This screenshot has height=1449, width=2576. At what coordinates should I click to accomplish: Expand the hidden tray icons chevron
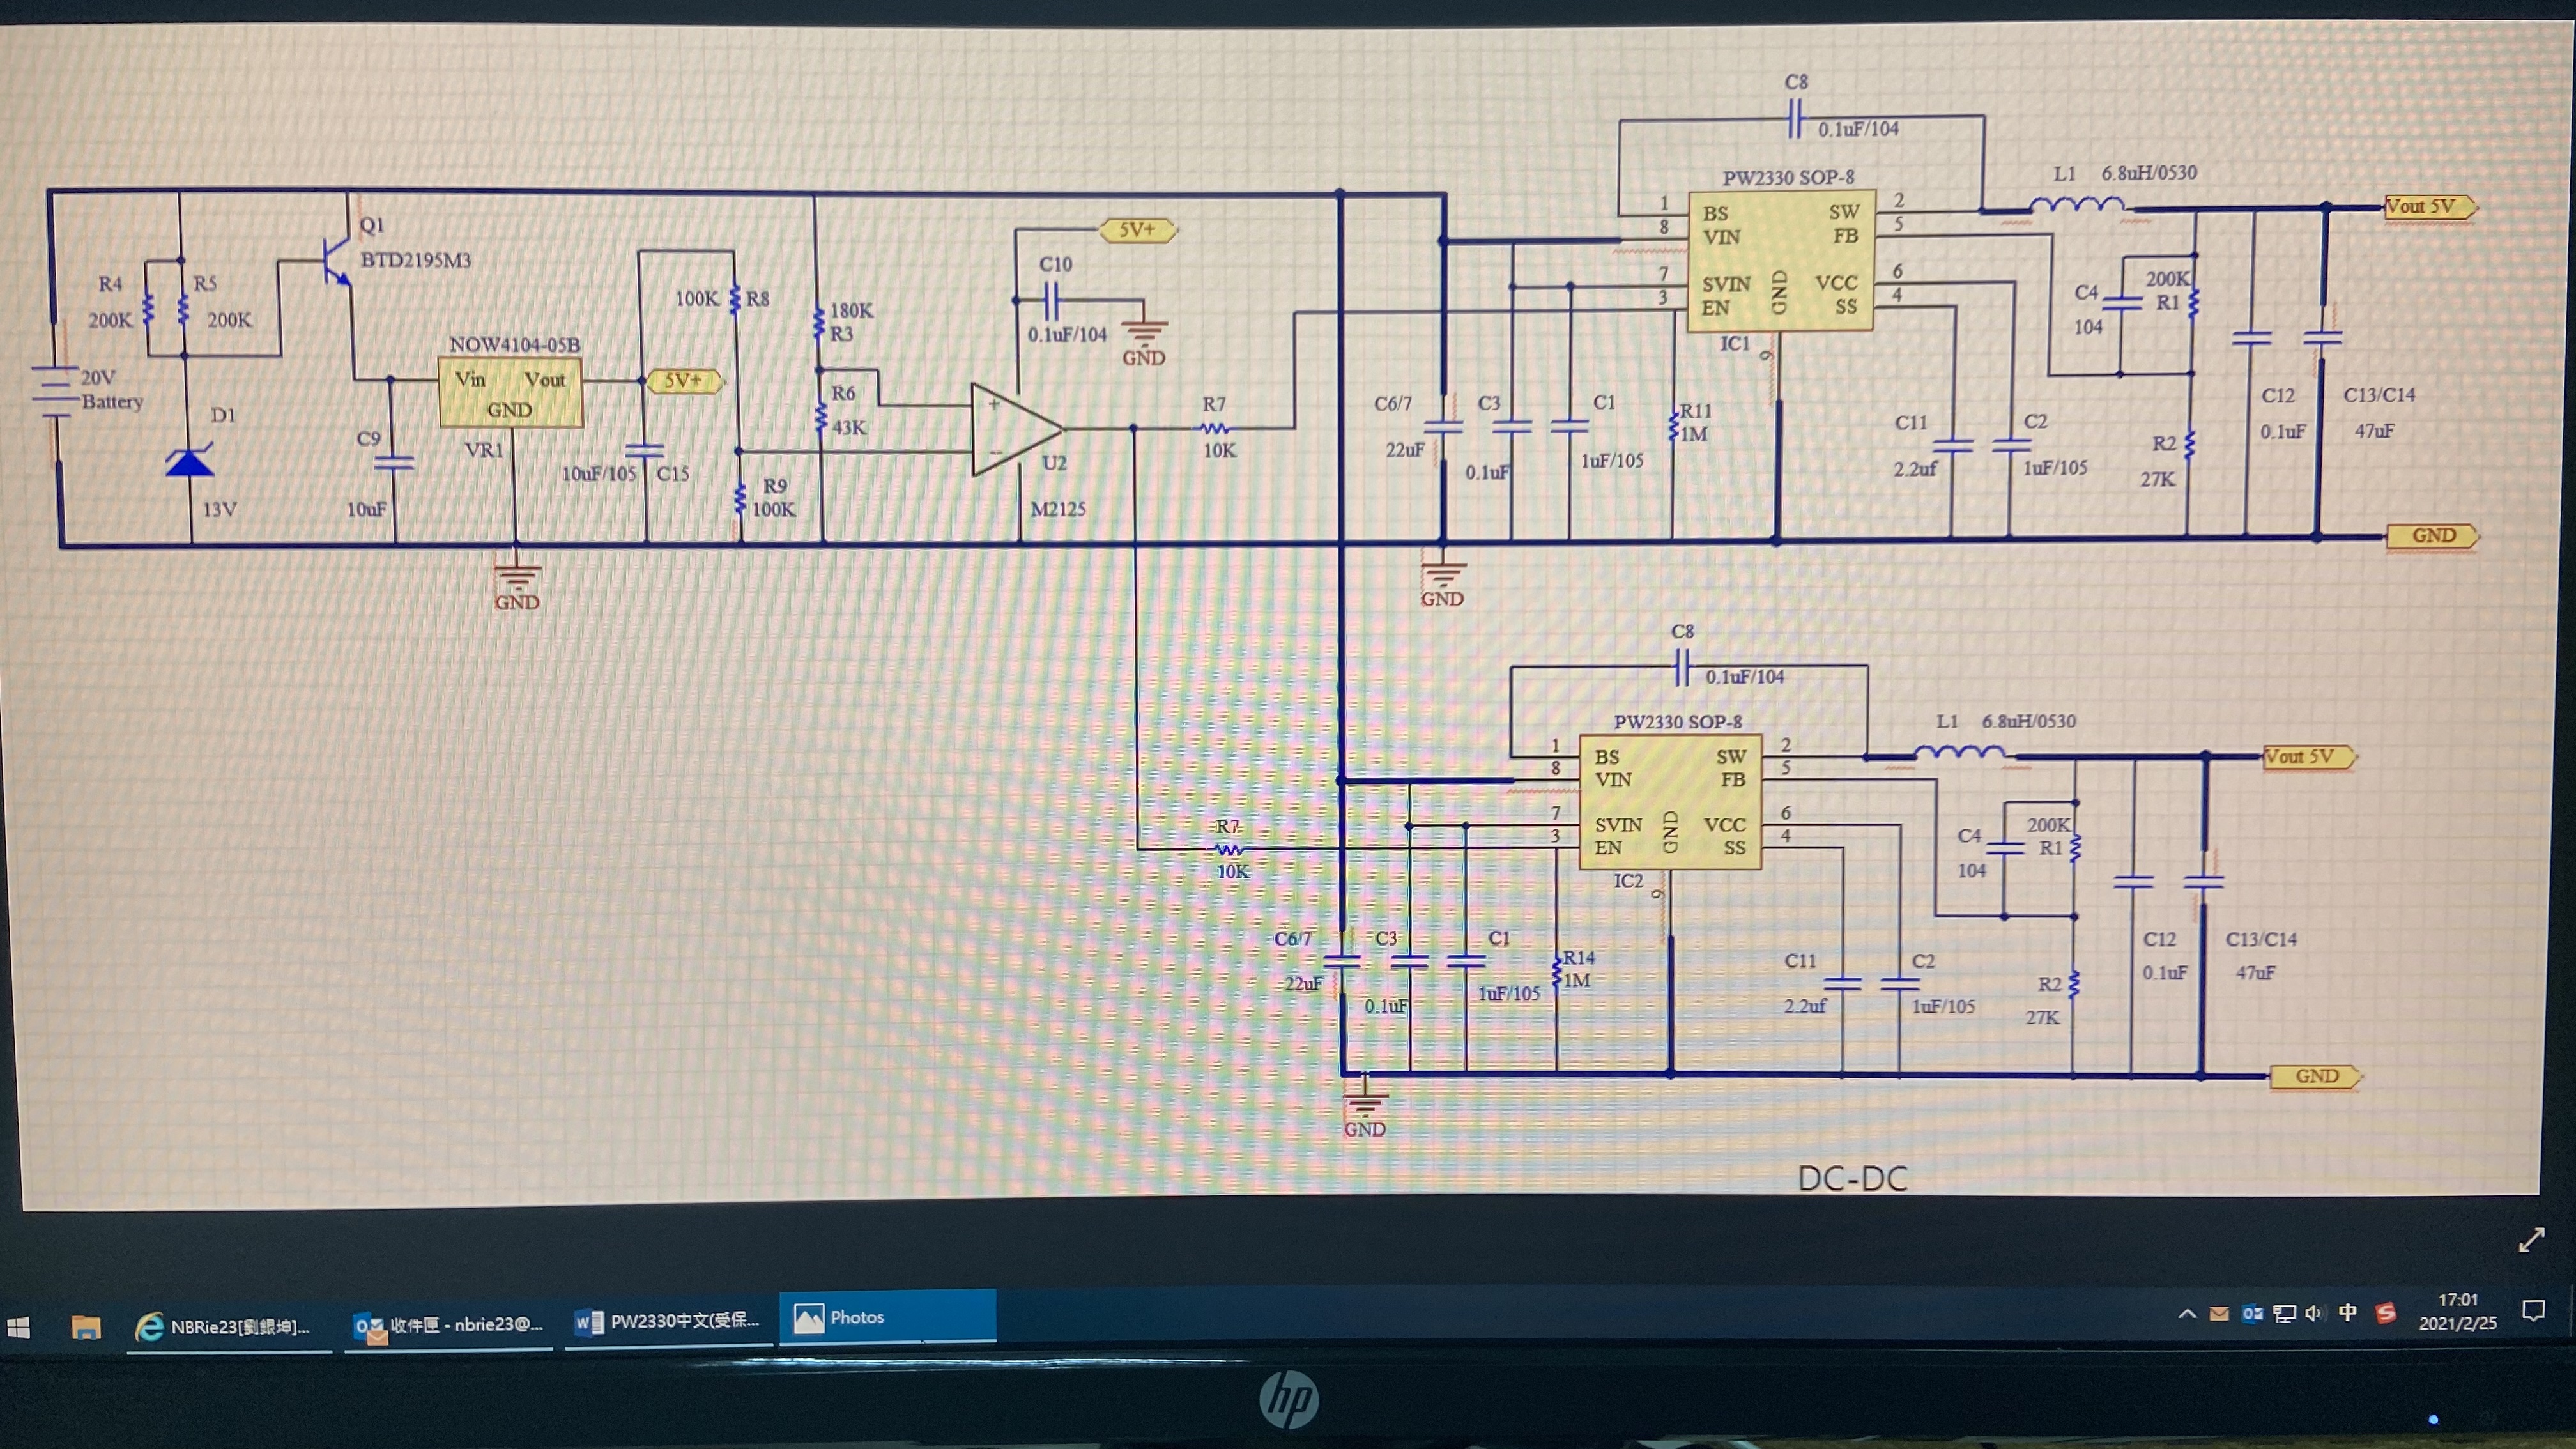2187,1314
